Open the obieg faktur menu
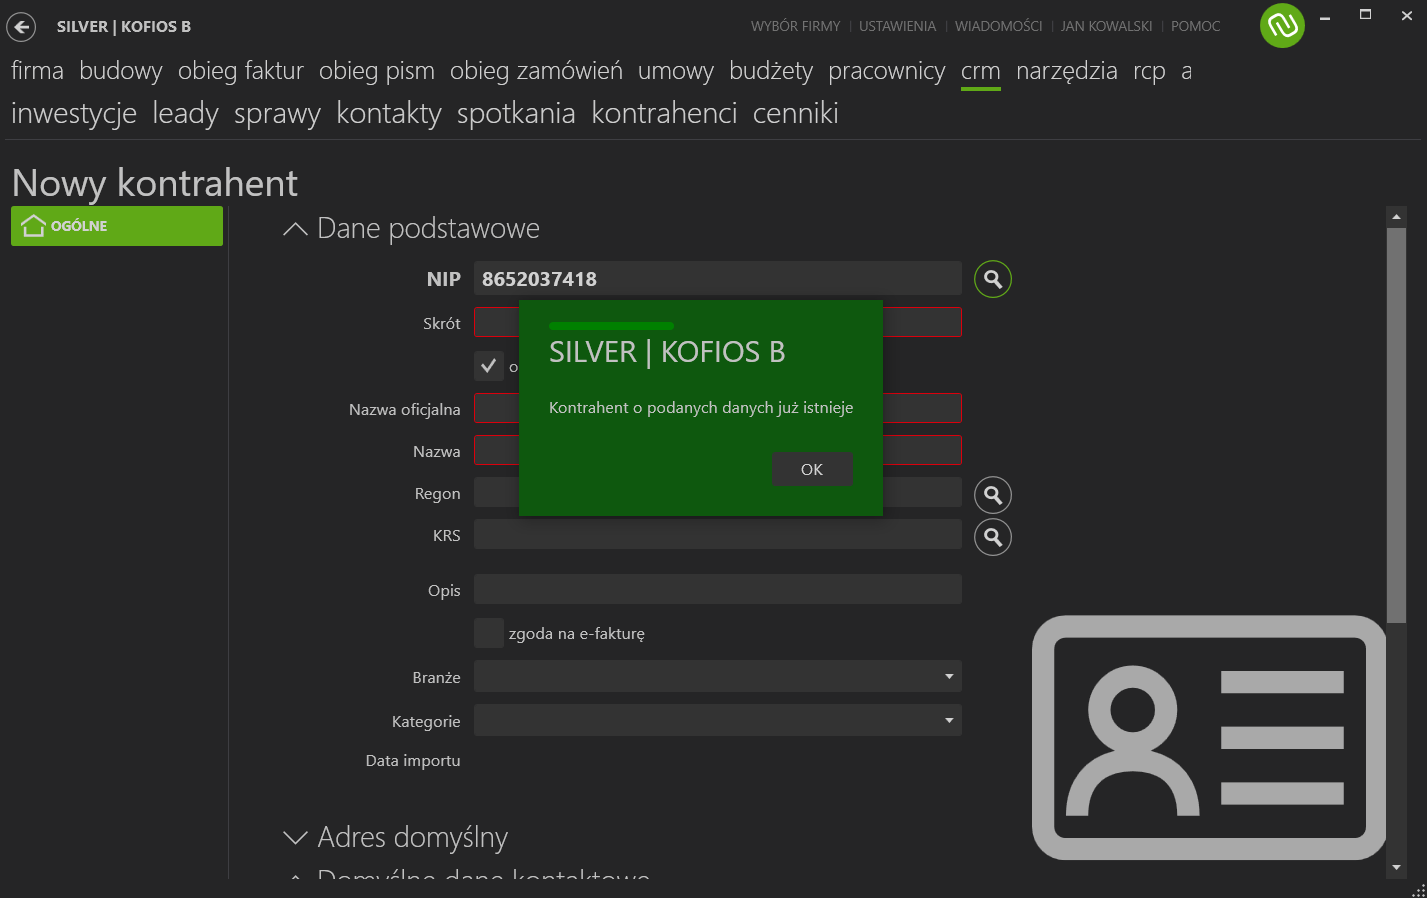Screen dimensions: 1427x898 [x=241, y=71]
